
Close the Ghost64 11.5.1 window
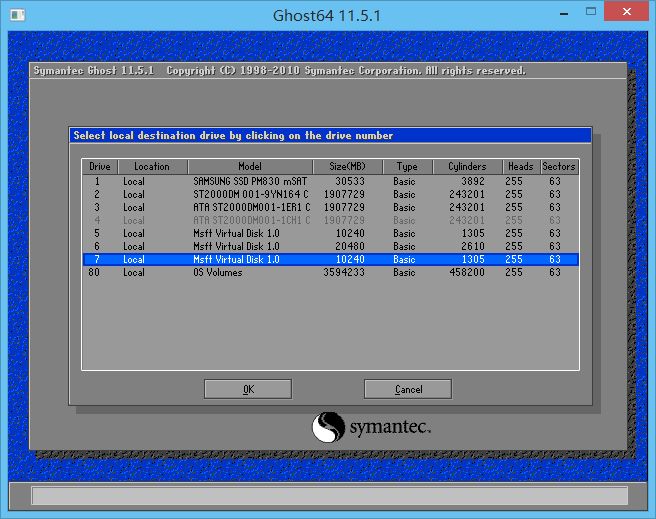627,15
